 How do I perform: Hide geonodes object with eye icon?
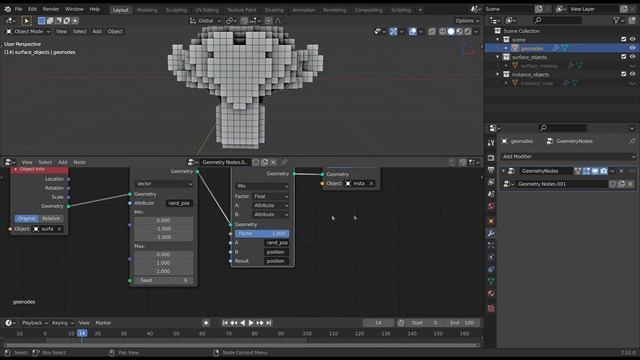pyautogui.click(x=633, y=48)
